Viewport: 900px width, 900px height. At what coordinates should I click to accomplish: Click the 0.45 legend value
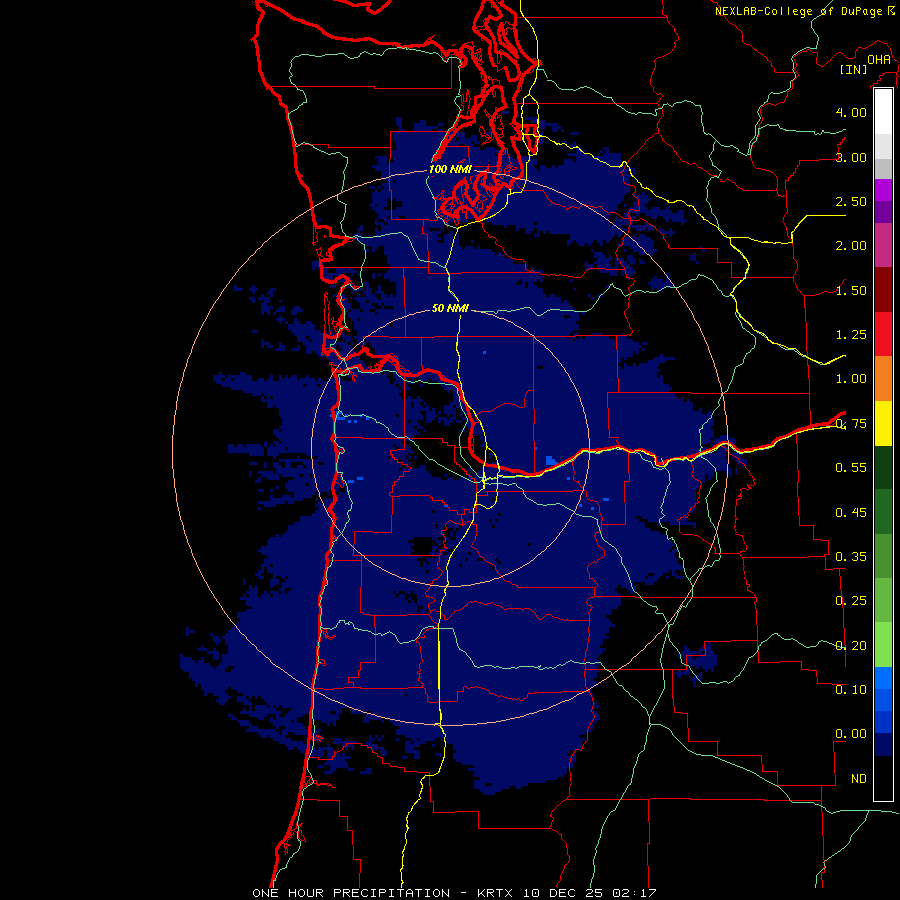851,513
